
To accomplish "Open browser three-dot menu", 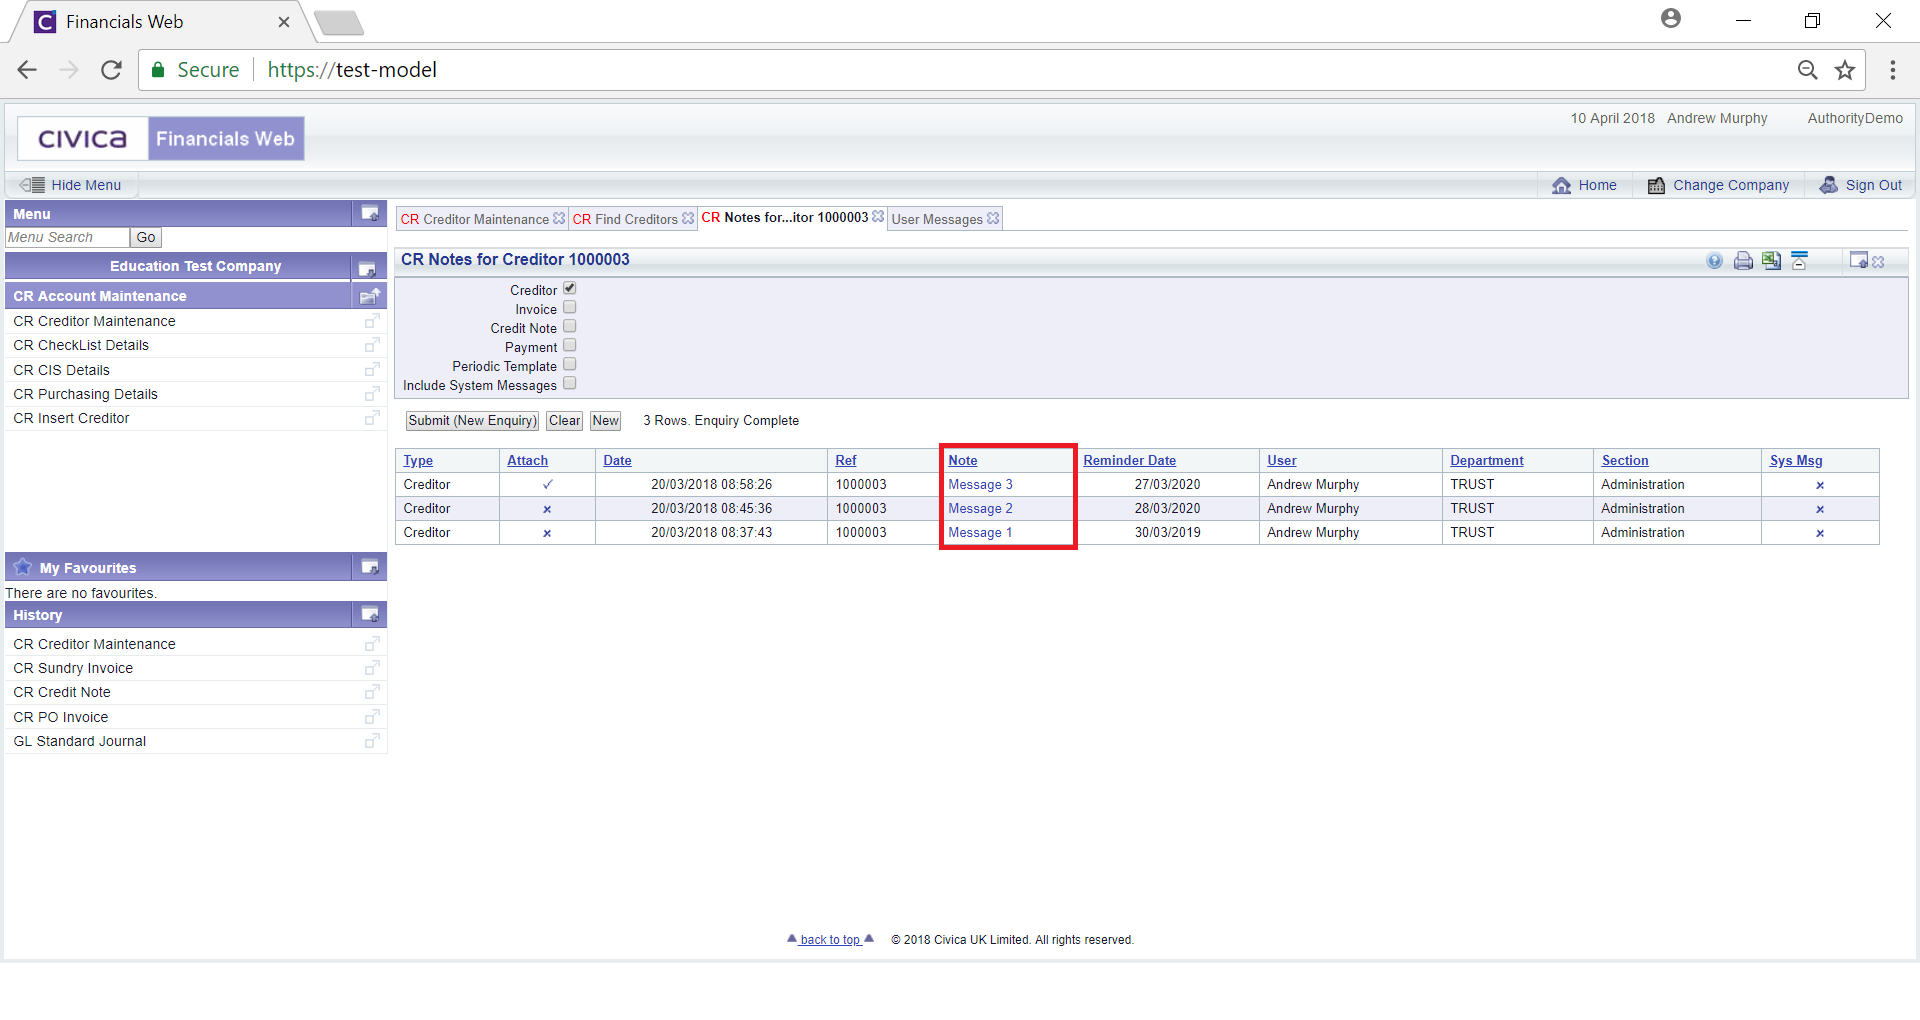I will [1892, 70].
